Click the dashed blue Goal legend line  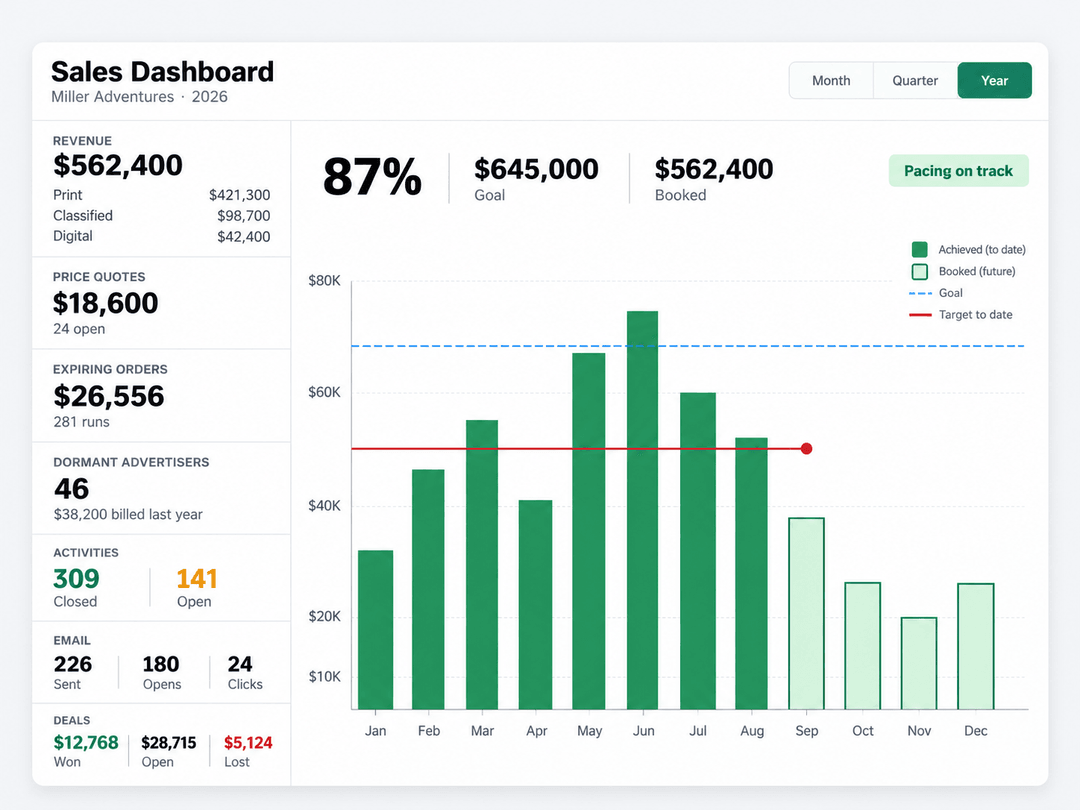click(x=920, y=293)
